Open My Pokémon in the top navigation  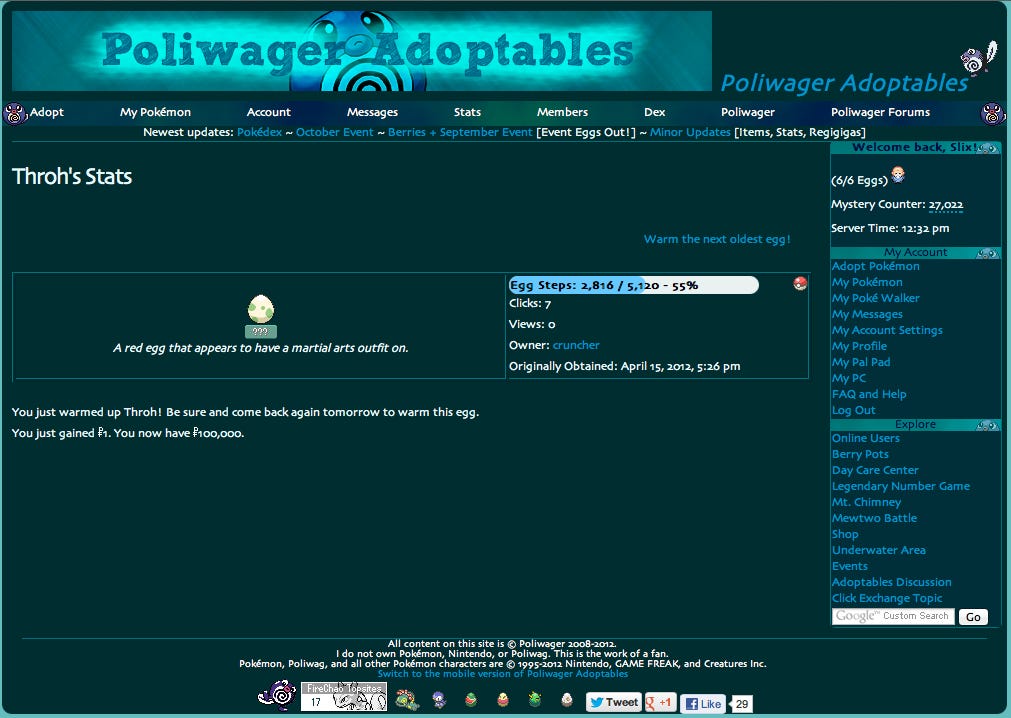pyautogui.click(x=155, y=112)
